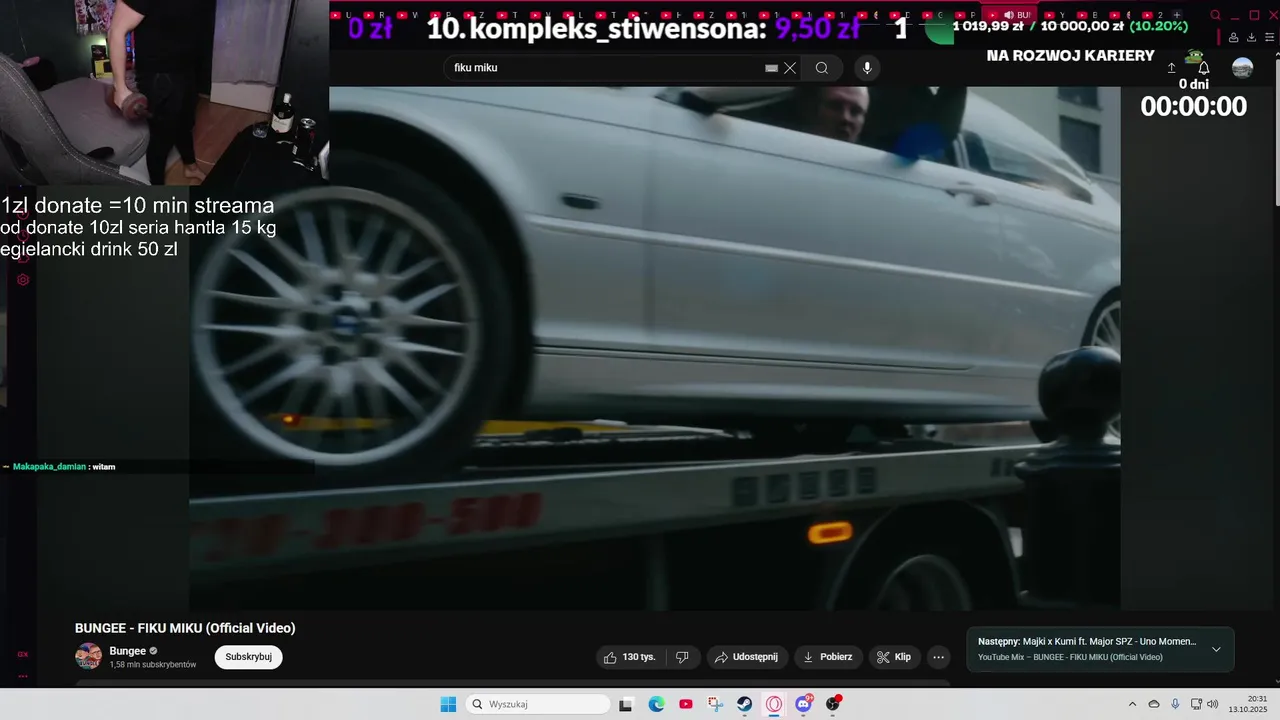Image resolution: width=1280 pixels, height=720 pixels.
Task: Open Task View on the taskbar
Action: click(x=626, y=704)
